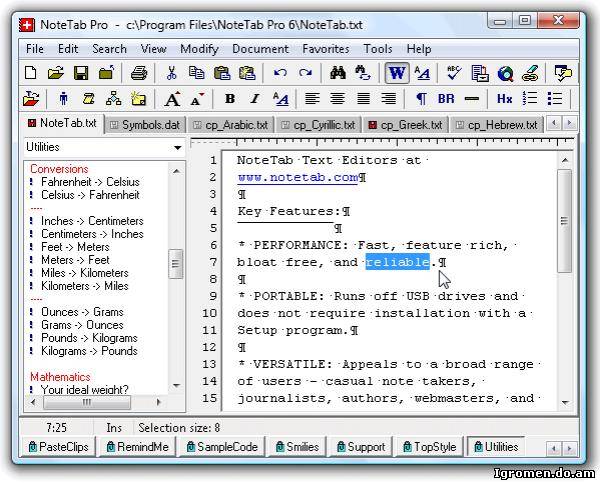Open Support library tab
The image size is (600, 483).
tap(361, 447)
